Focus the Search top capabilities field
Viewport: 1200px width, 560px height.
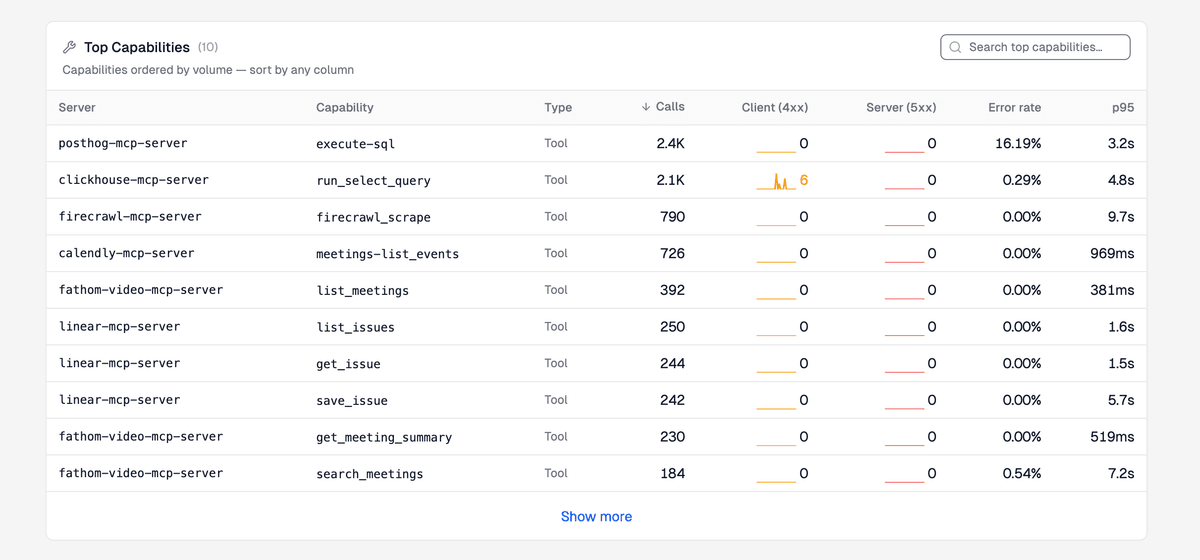(x=1035, y=47)
